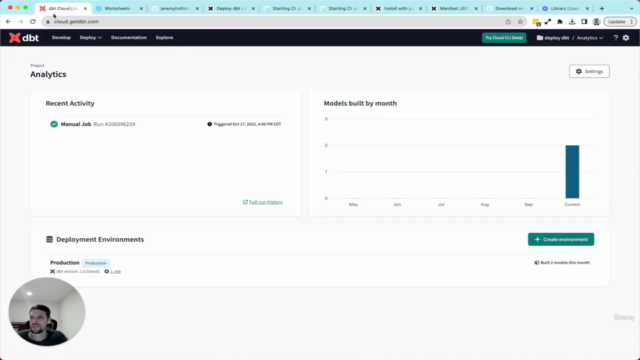The width and height of the screenshot is (640, 360).
Task: Switch to the Download browser tab
Action: [510, 8]
